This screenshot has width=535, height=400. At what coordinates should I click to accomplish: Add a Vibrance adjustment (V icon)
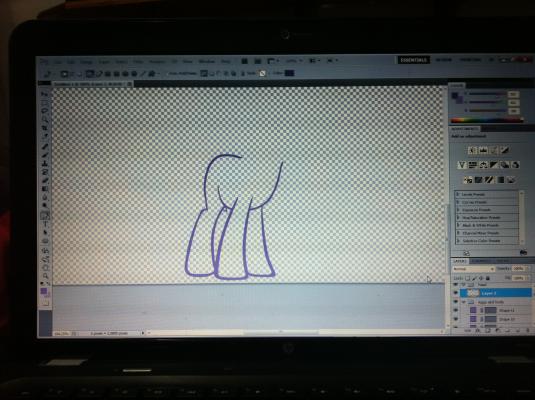462,165
